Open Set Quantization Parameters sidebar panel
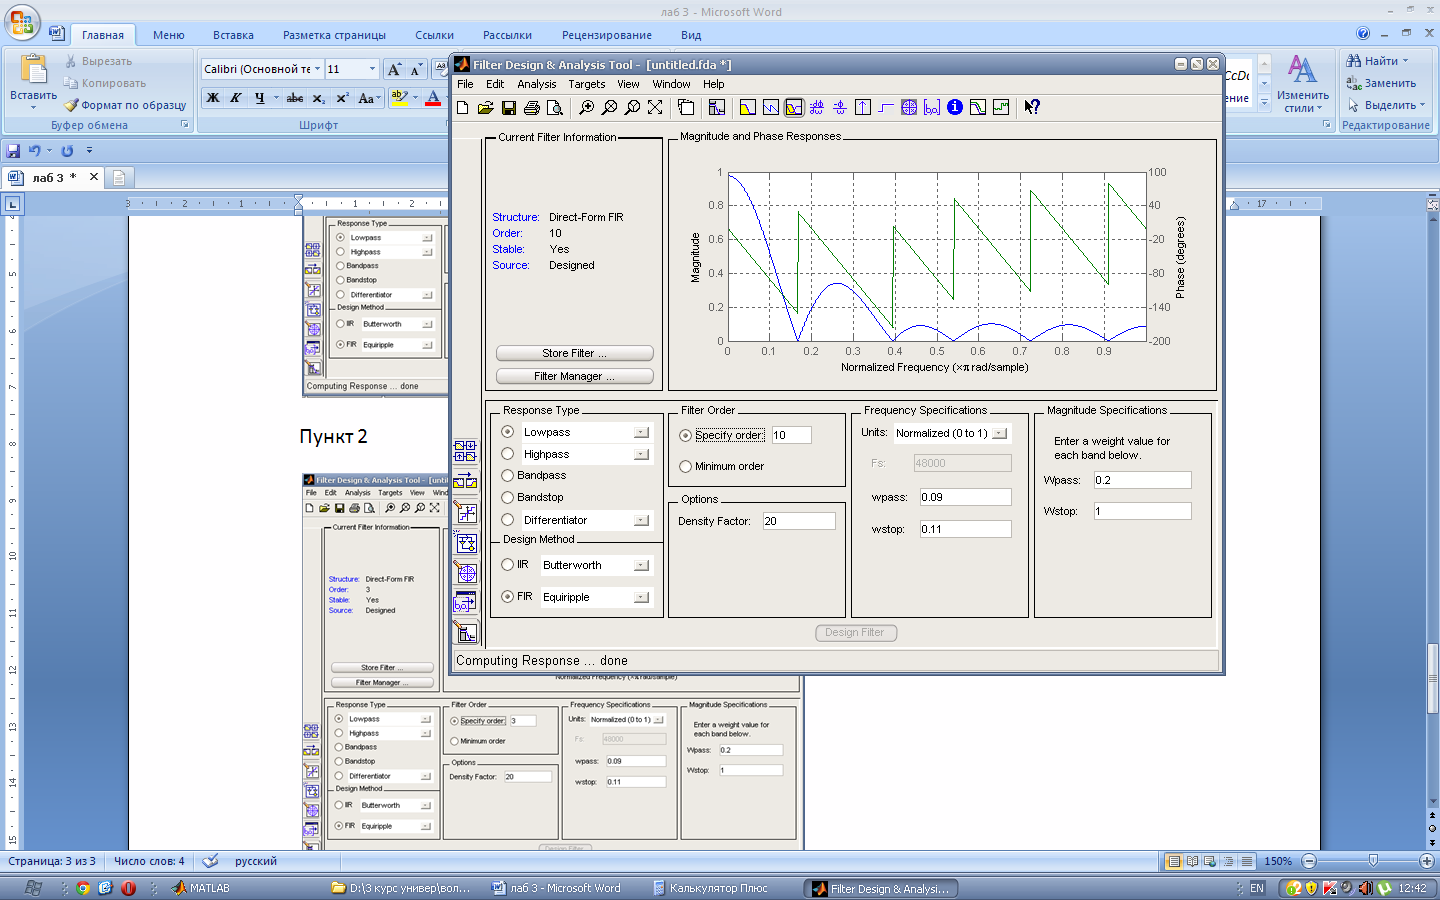 pyautogui.click(x=465, y=512)
